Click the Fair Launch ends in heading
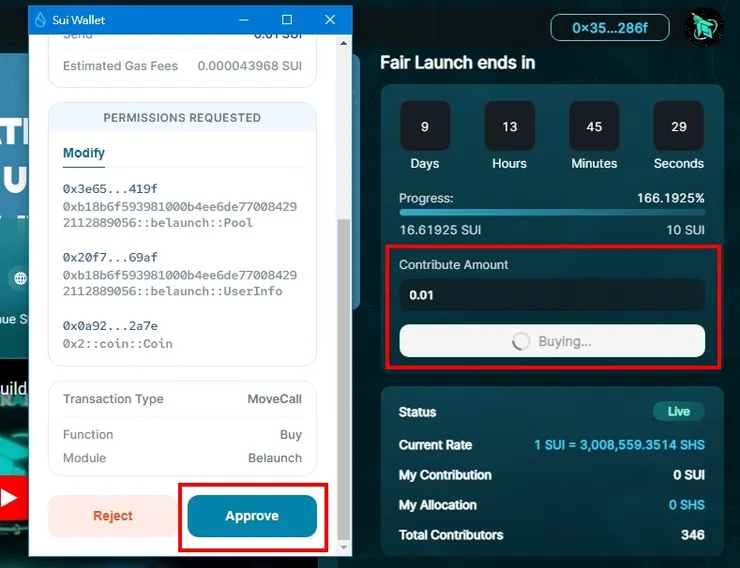This screenshot has height=568, width=740. pos(458,62)
